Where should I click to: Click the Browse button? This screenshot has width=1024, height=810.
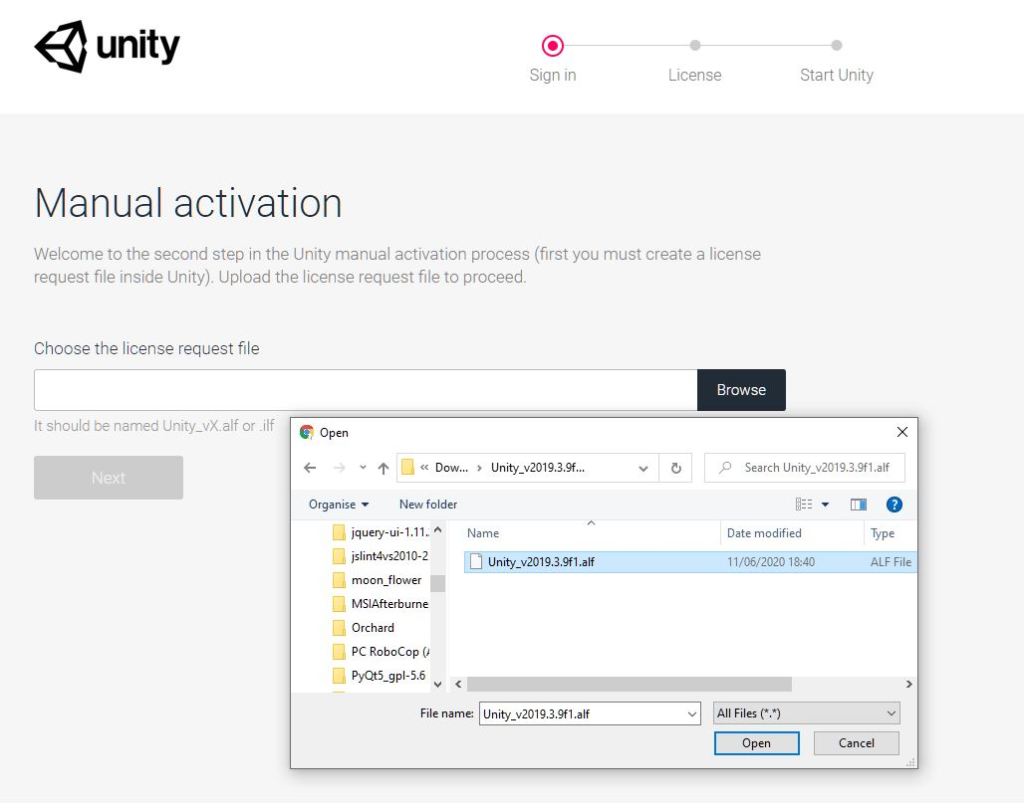741,390
